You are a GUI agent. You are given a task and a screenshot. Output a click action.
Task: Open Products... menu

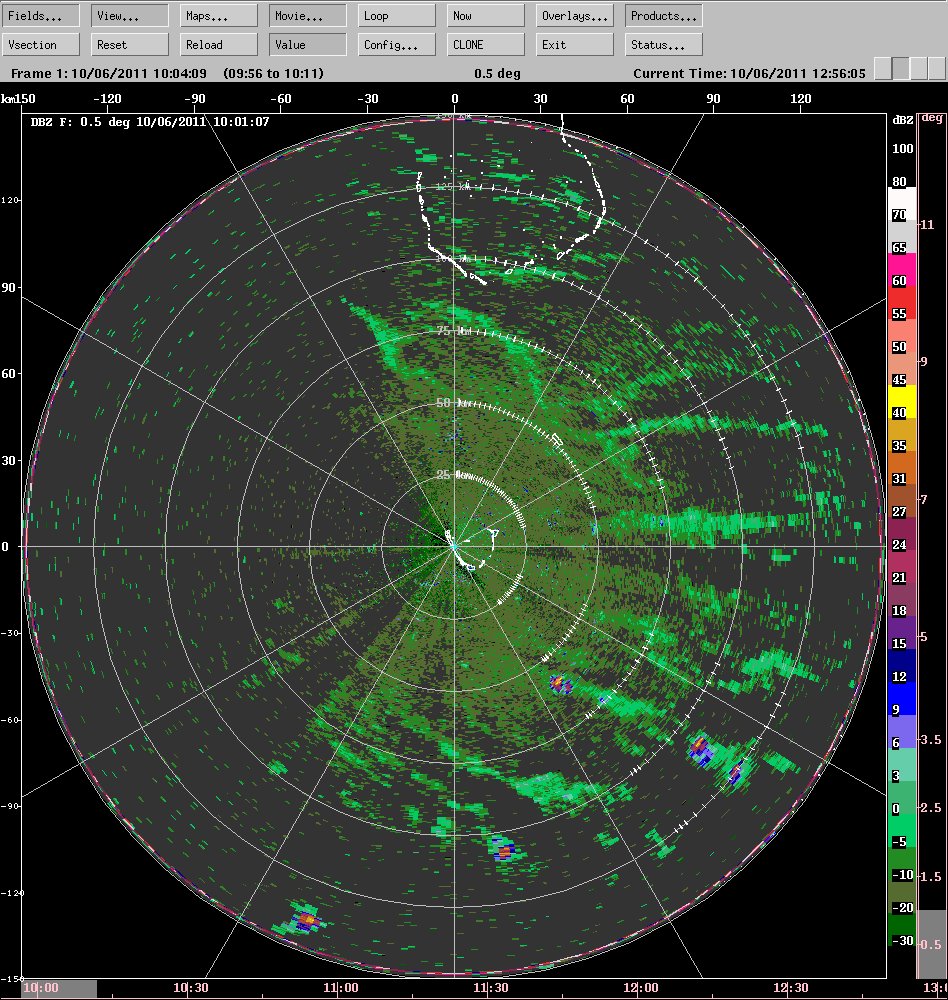click(x=664, y=16)
